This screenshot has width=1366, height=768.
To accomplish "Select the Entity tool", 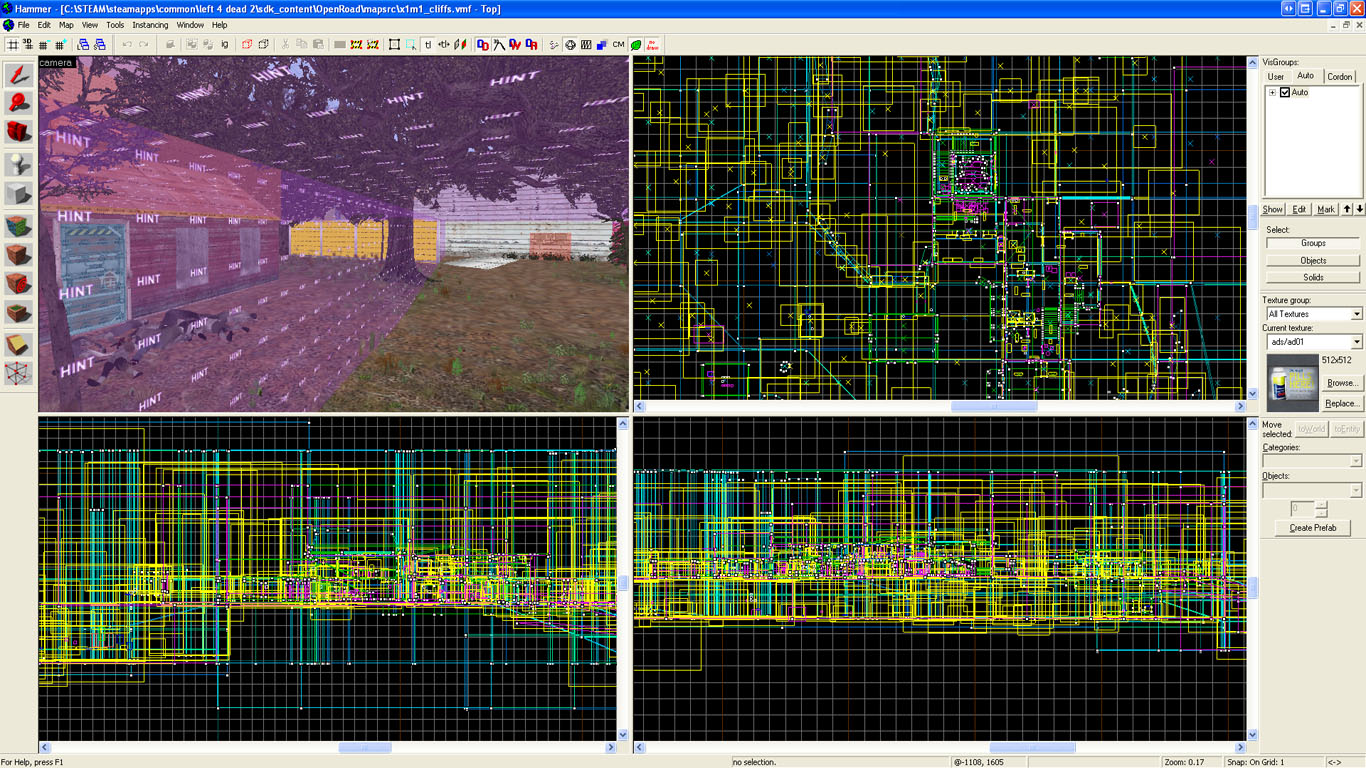I will 20,163.
